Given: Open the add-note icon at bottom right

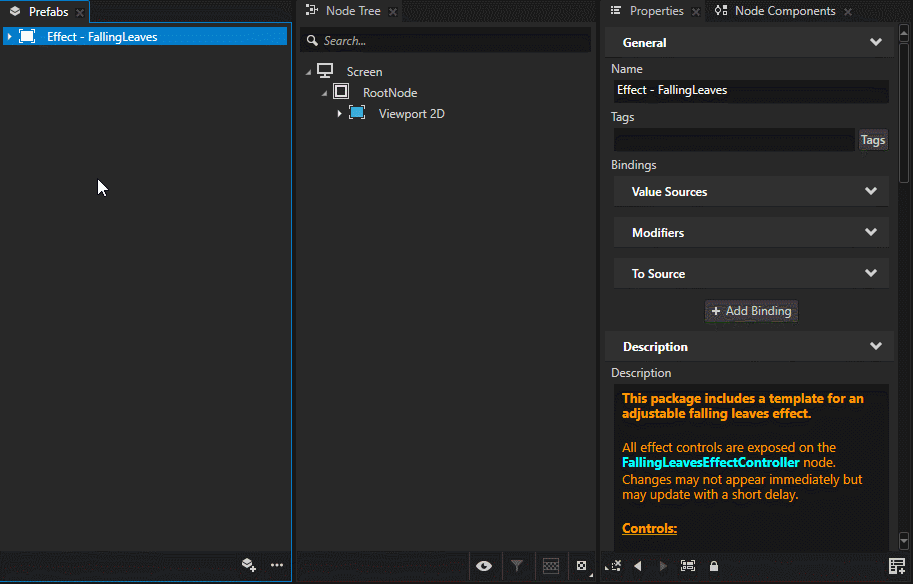Looking at the screenshot, I should [x=895, y=565].
